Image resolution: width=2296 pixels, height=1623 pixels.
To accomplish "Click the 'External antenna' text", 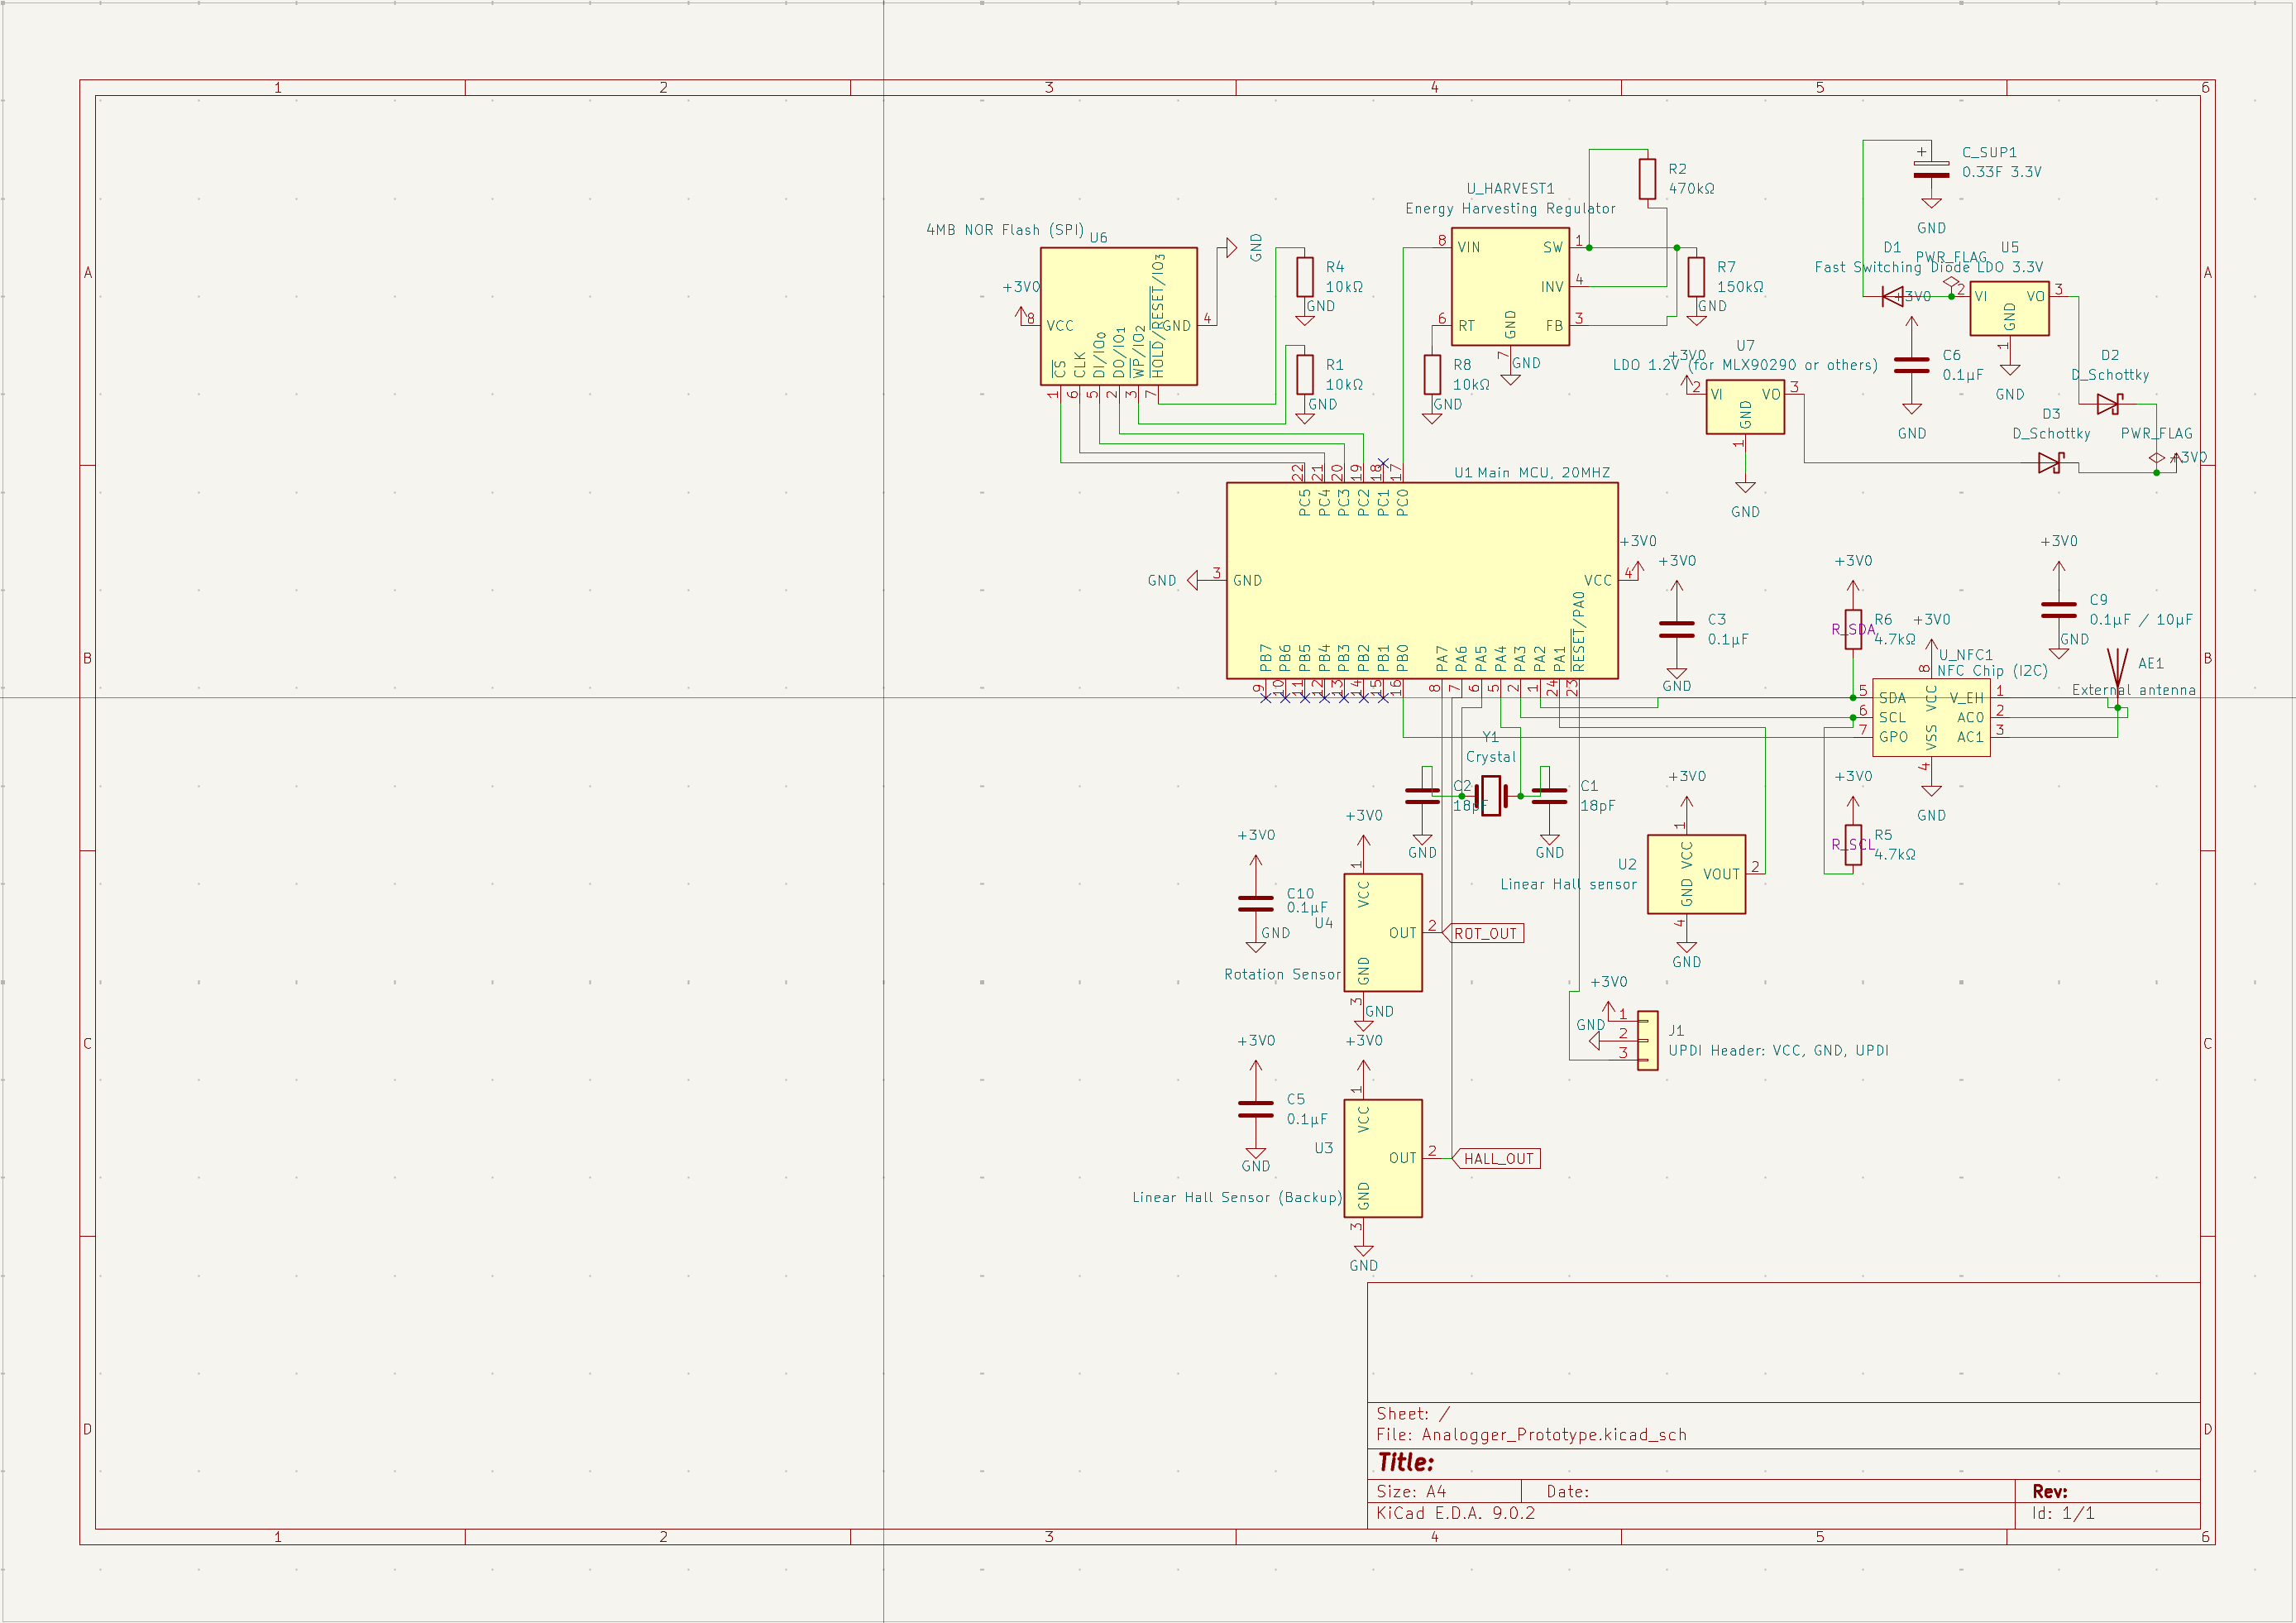I will [x=2133, y=691].
